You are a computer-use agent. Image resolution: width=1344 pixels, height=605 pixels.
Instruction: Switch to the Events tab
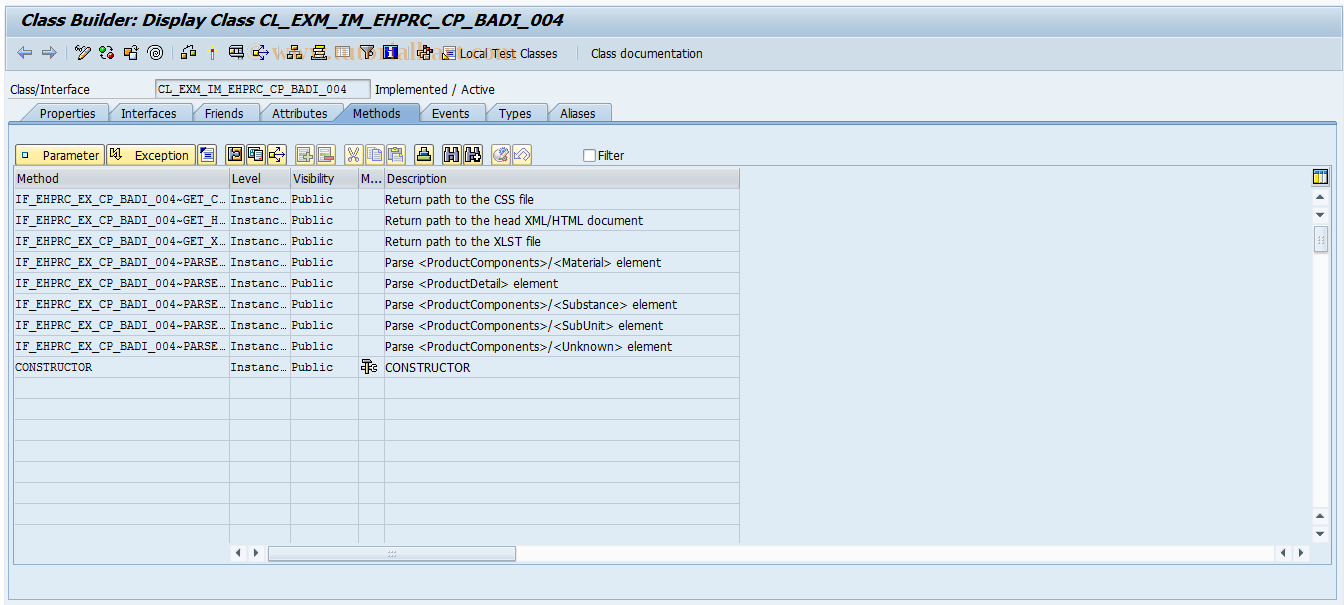click(450, 113)
